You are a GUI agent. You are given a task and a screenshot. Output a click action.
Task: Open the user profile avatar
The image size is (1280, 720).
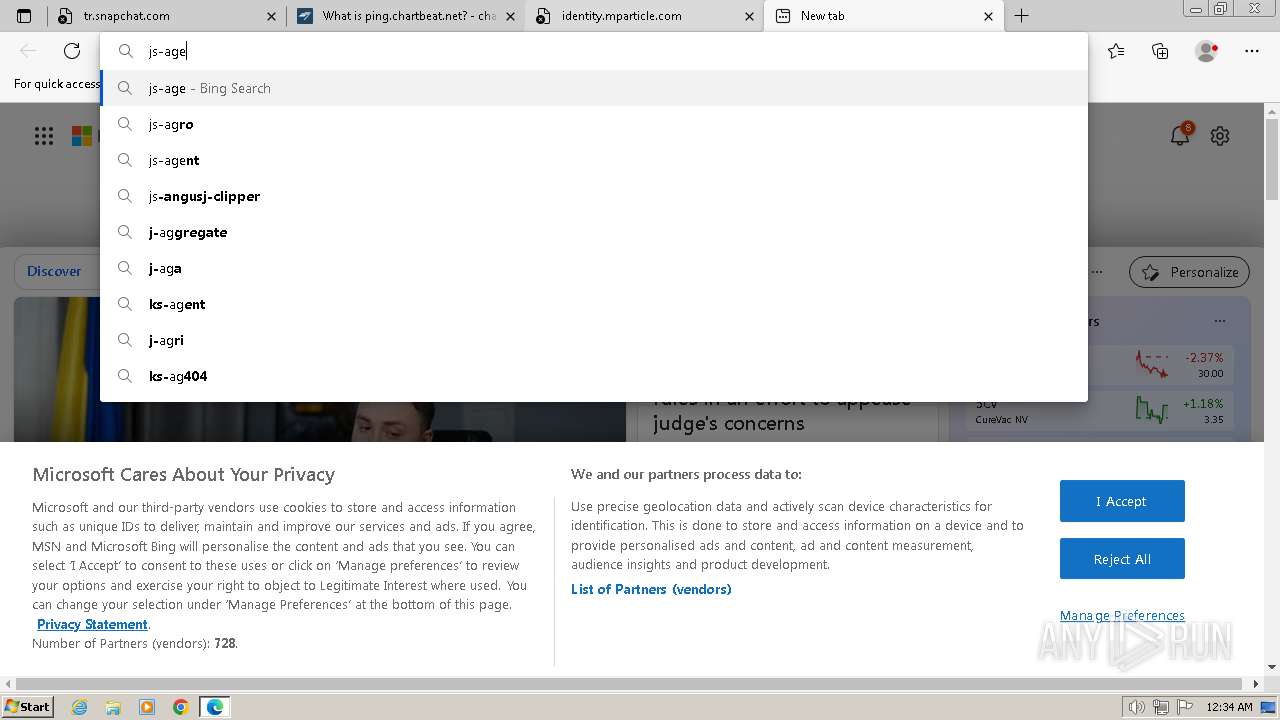(x=1207, y=51)
